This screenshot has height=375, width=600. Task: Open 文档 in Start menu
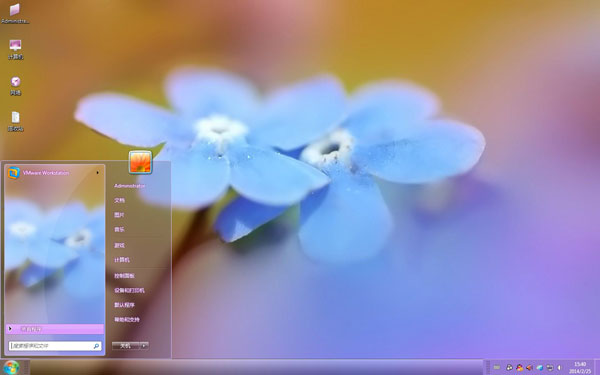119,200
